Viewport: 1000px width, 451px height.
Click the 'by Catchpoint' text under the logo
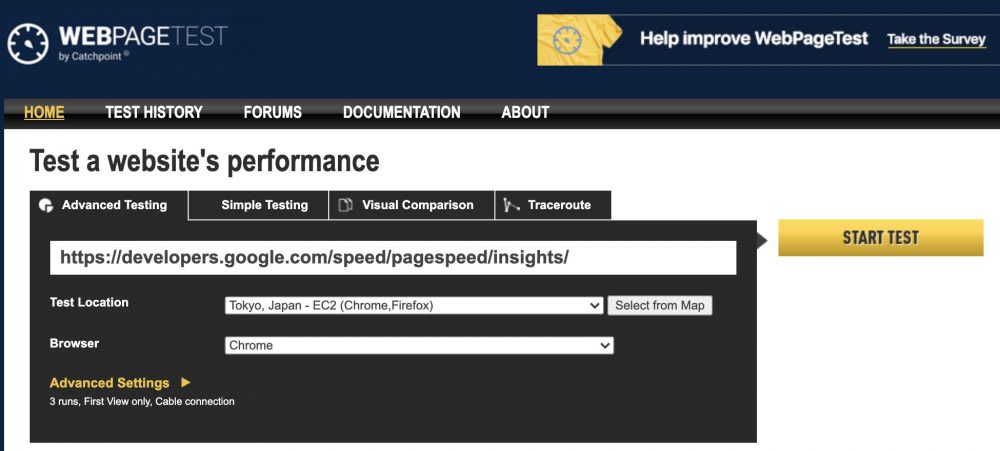(x=93, y=56)
